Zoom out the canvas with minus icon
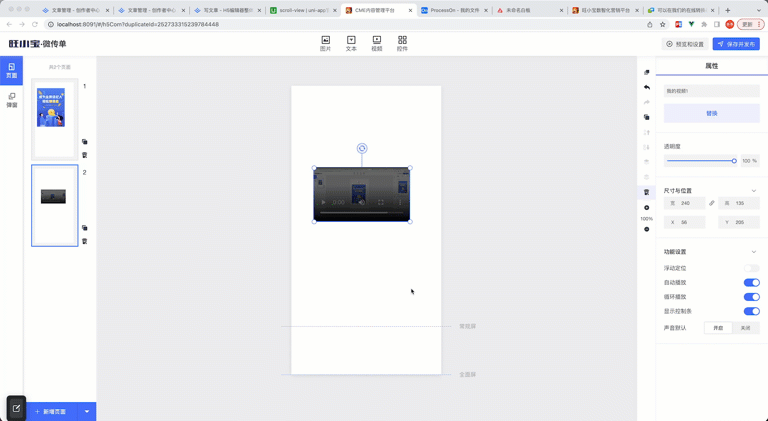This screenshot has width=768, height=421. [x=647, y=229]
